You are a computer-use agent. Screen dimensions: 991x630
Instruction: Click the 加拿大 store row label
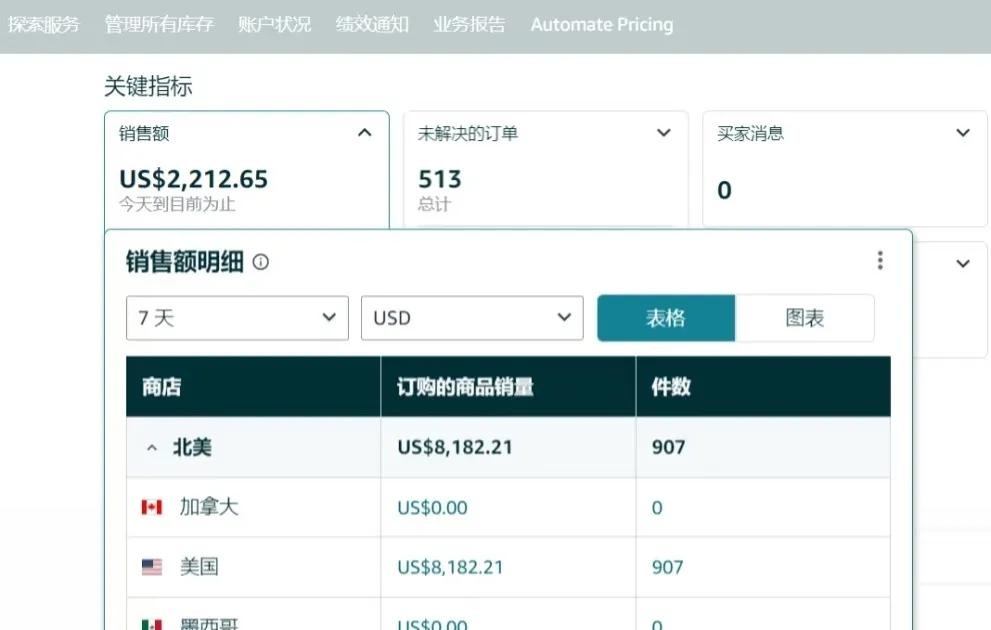209,507
